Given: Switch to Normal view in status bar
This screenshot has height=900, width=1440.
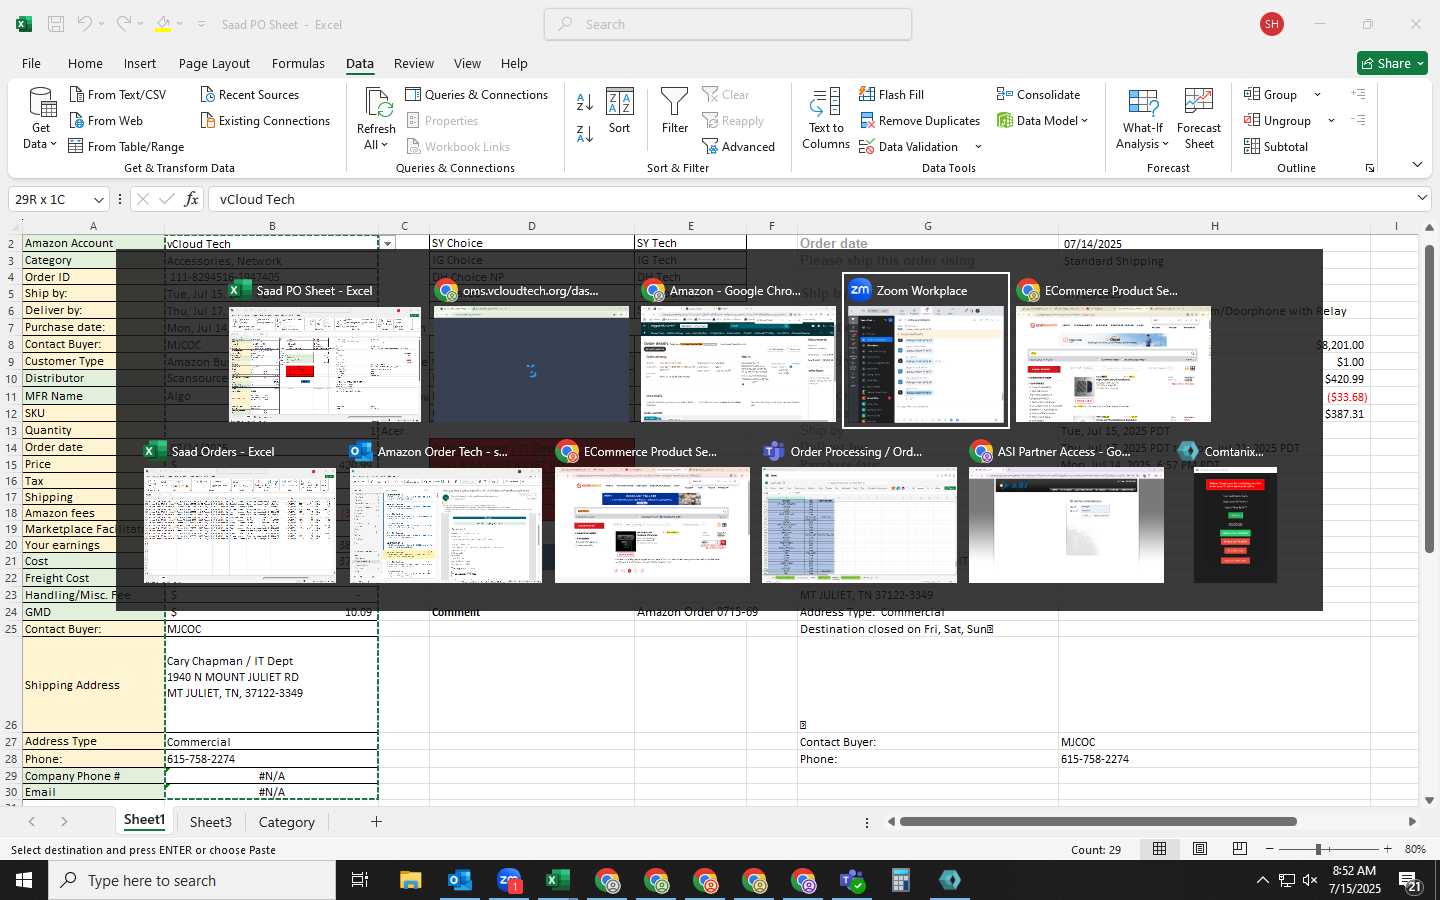Looking at the screenshot, I should pyautogui.click(x=1159, y=849).
